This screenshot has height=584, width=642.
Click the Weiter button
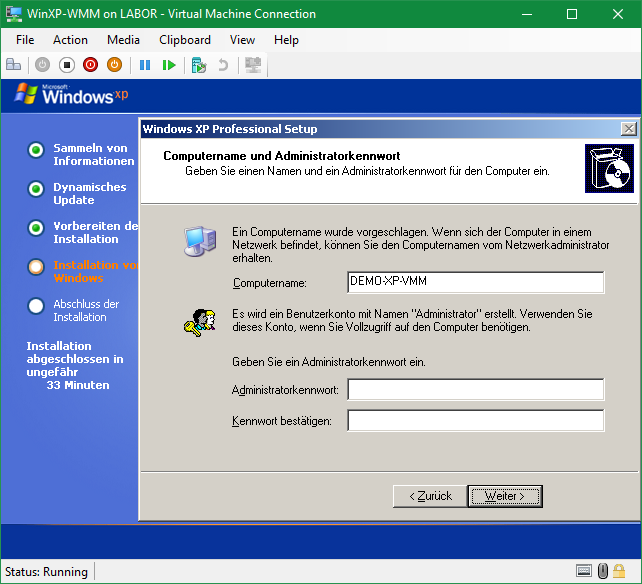click(x=504, y=496)
